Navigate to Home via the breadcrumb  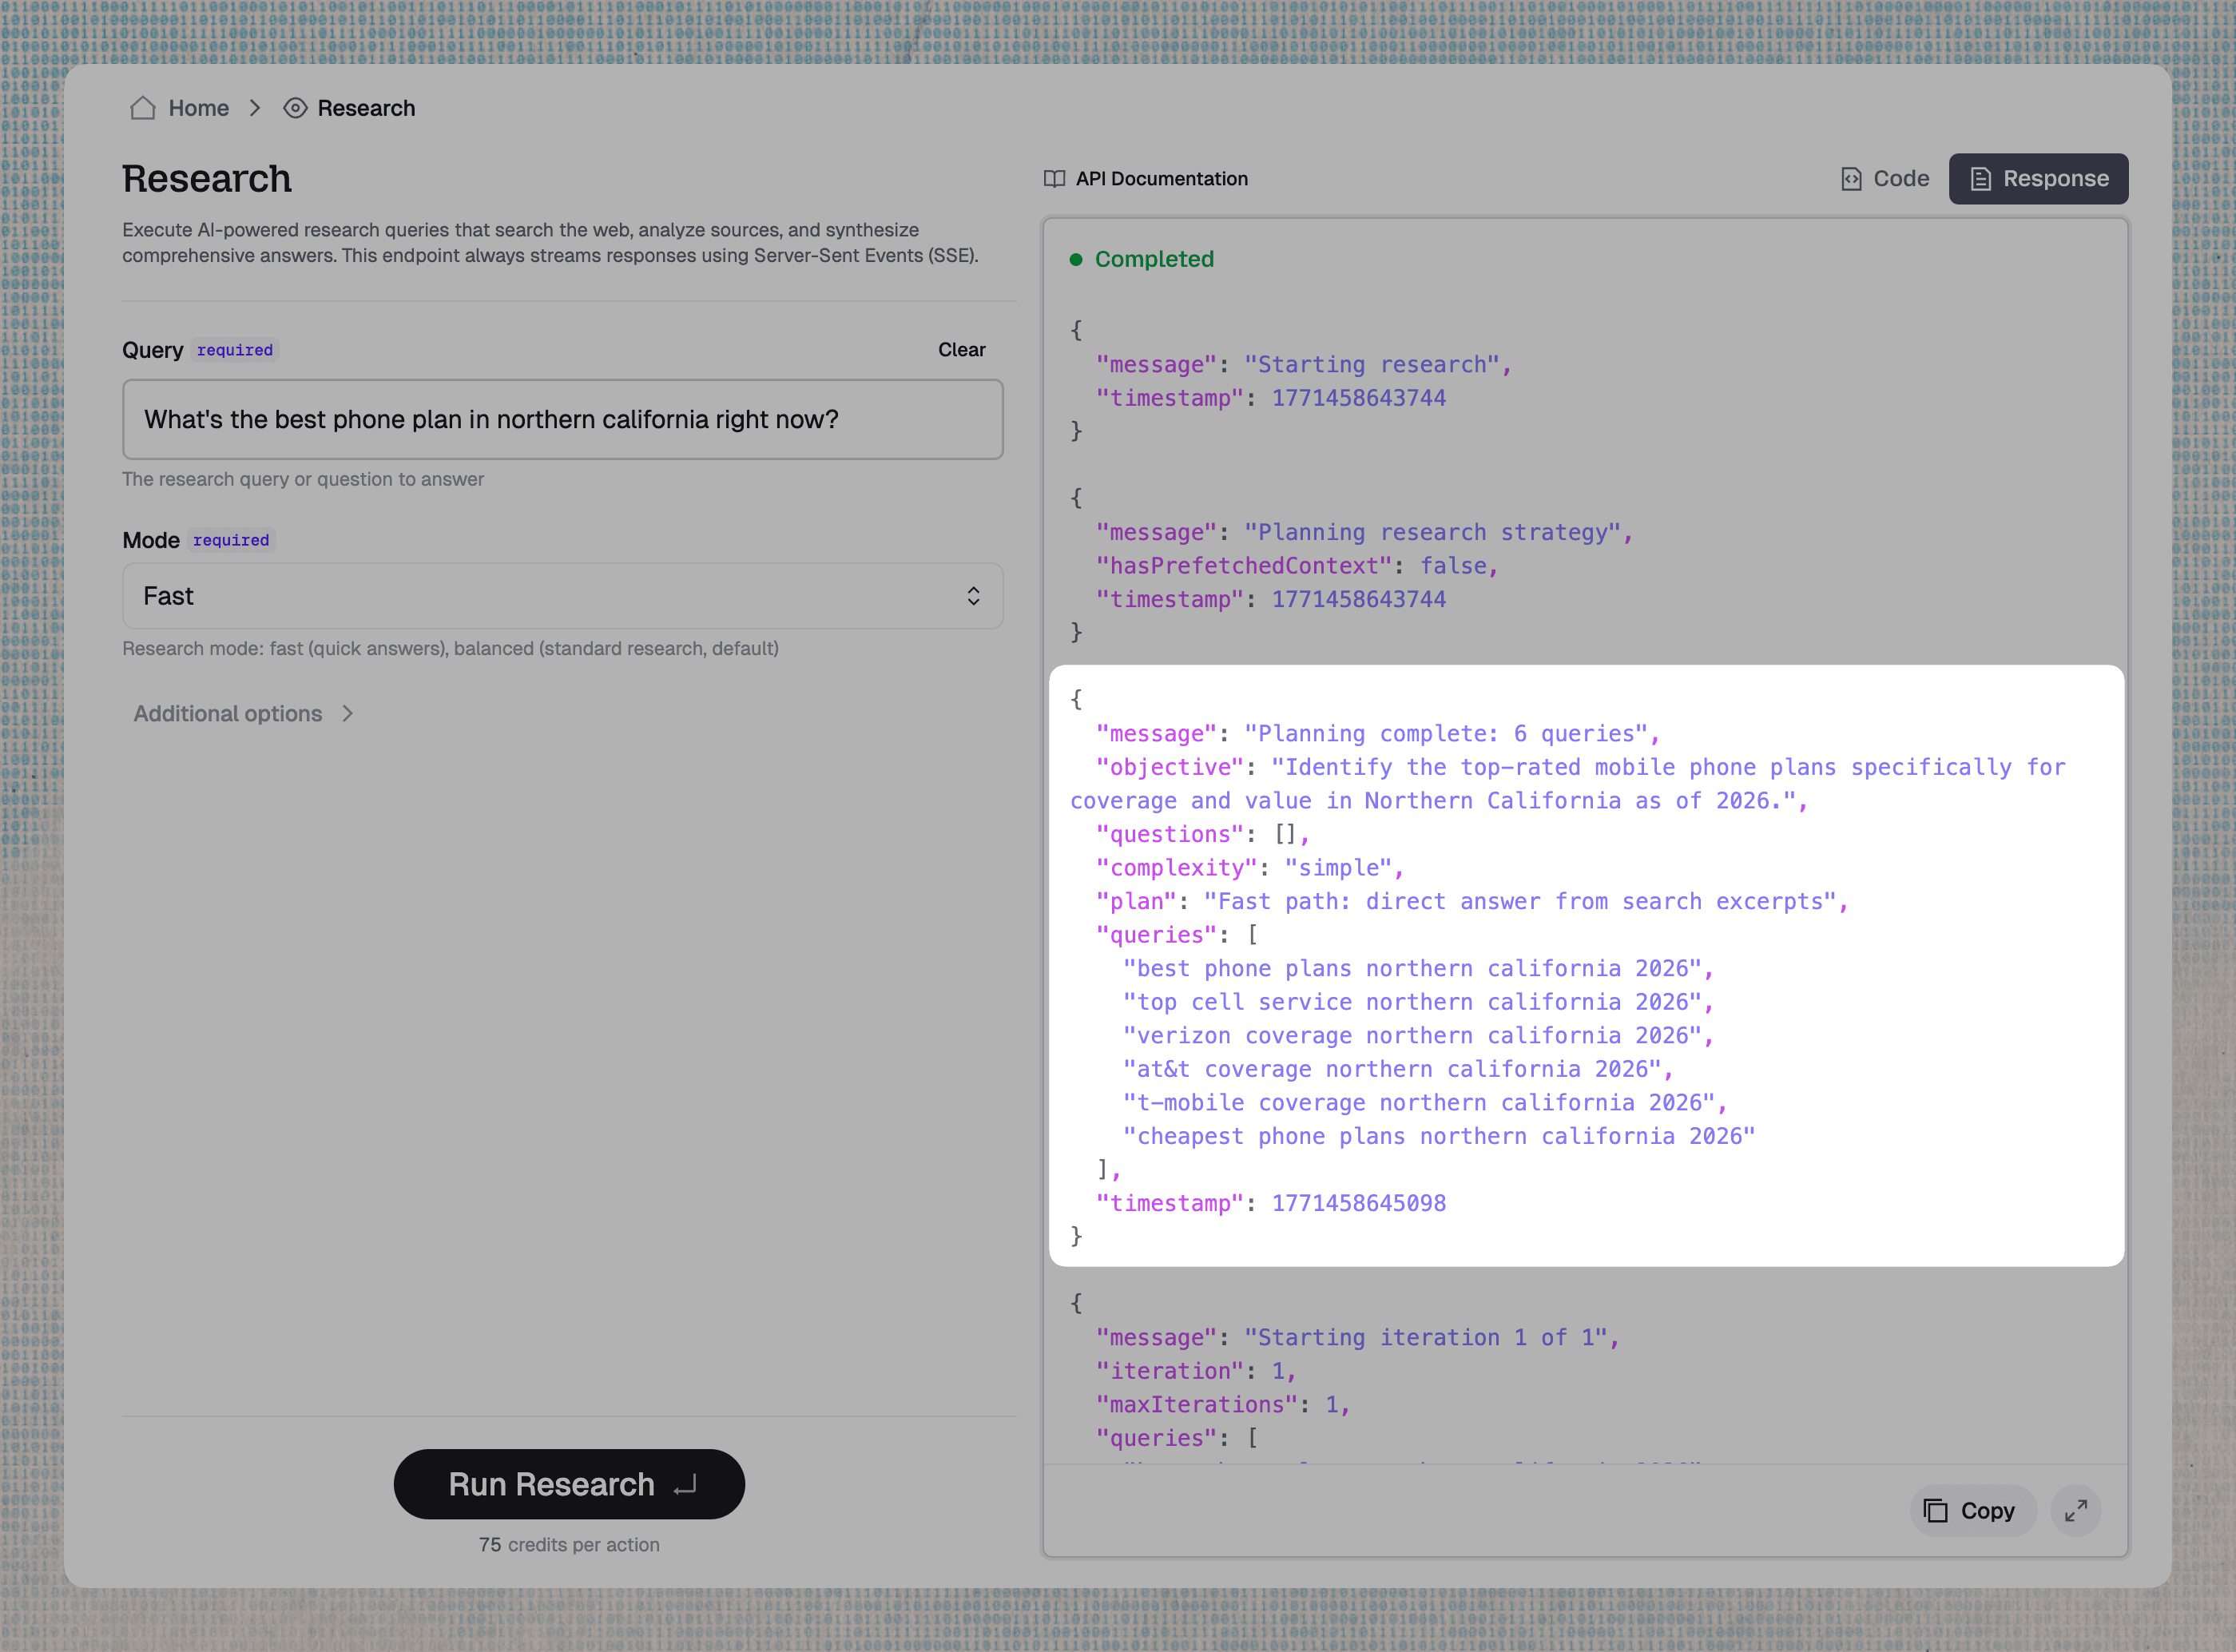coord(197,108)
